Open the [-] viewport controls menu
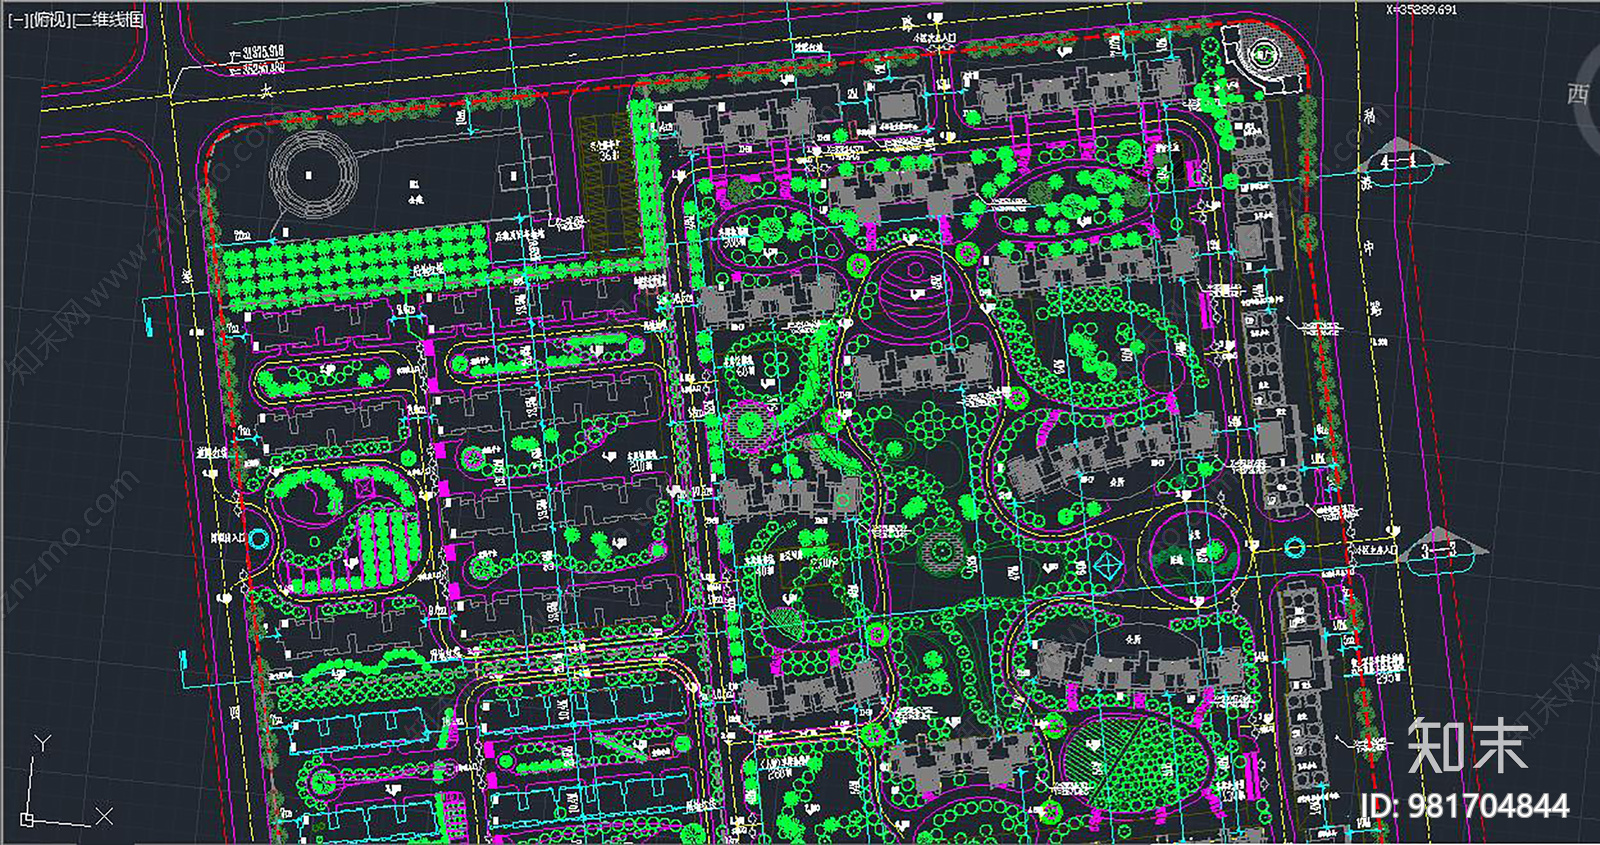 (x=17, y=20)
